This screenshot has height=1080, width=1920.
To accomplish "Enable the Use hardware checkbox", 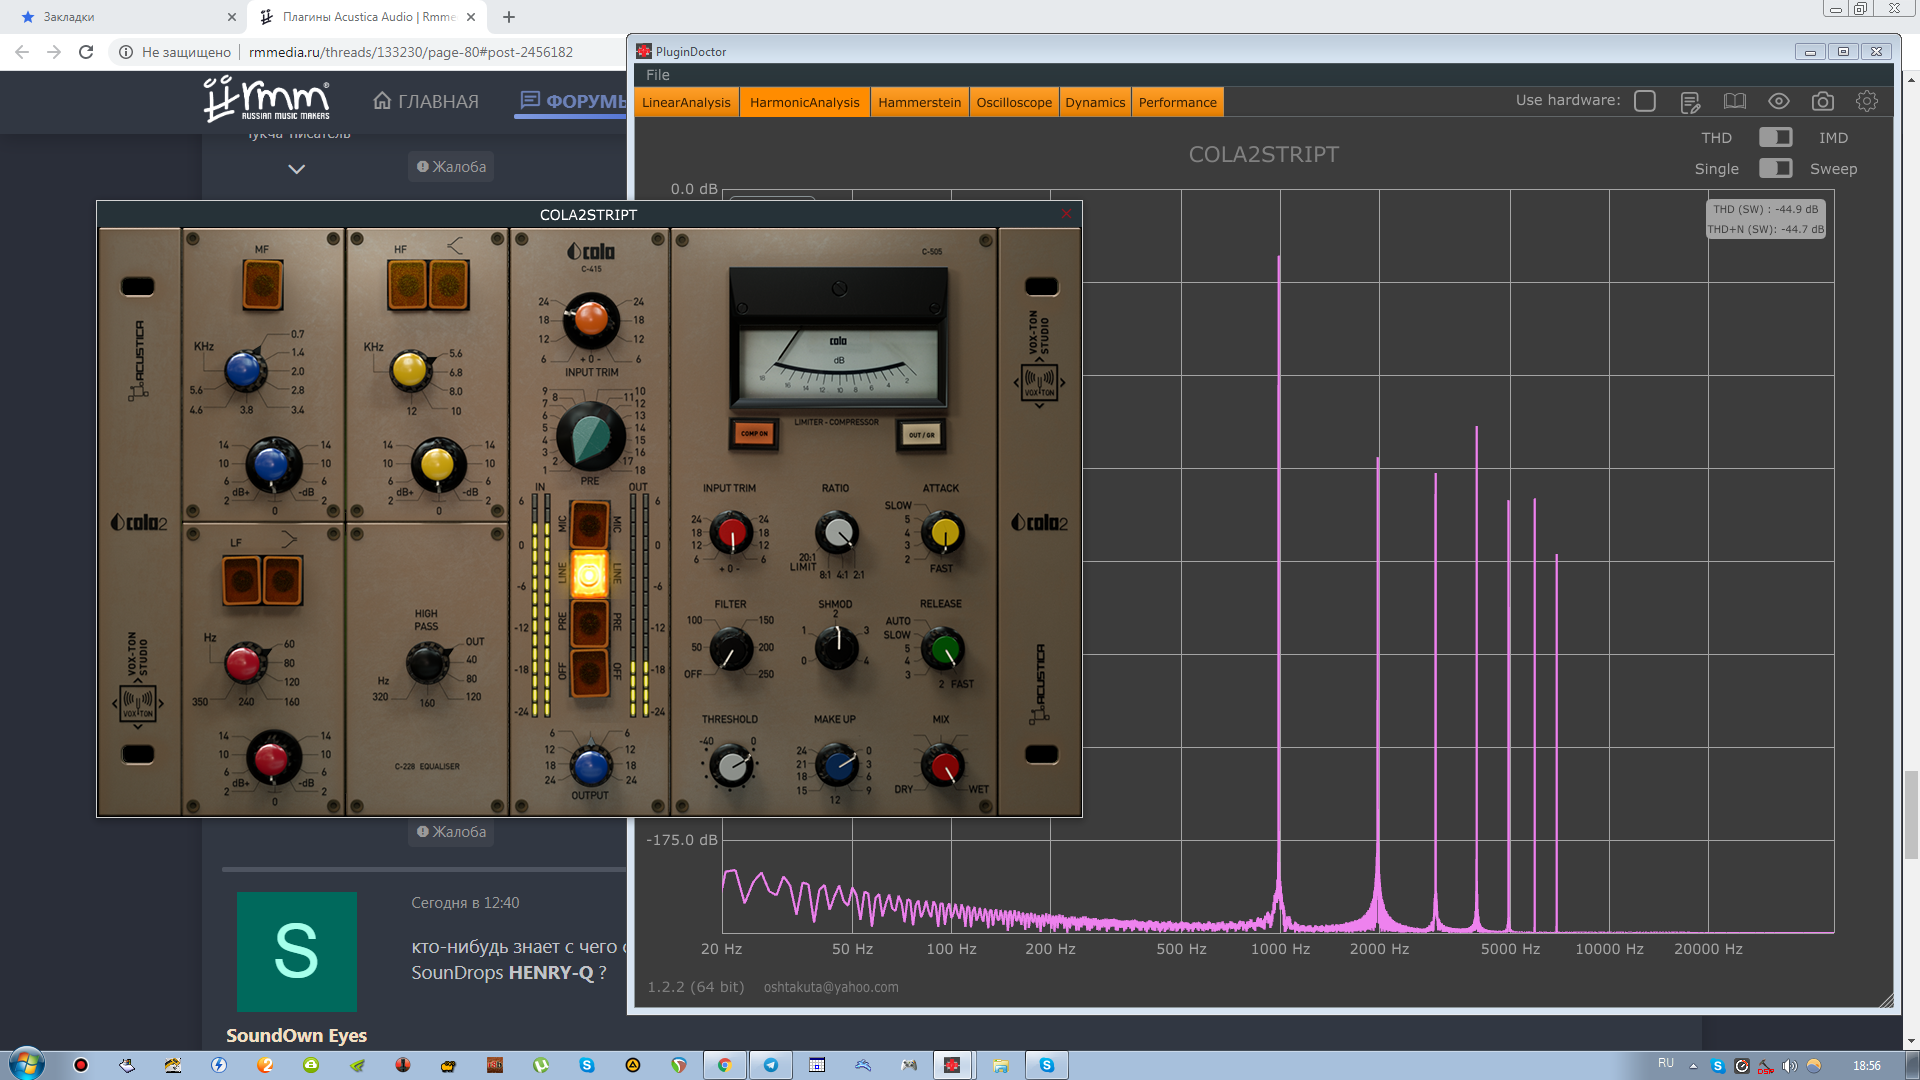I will [x=1645, y=101].
